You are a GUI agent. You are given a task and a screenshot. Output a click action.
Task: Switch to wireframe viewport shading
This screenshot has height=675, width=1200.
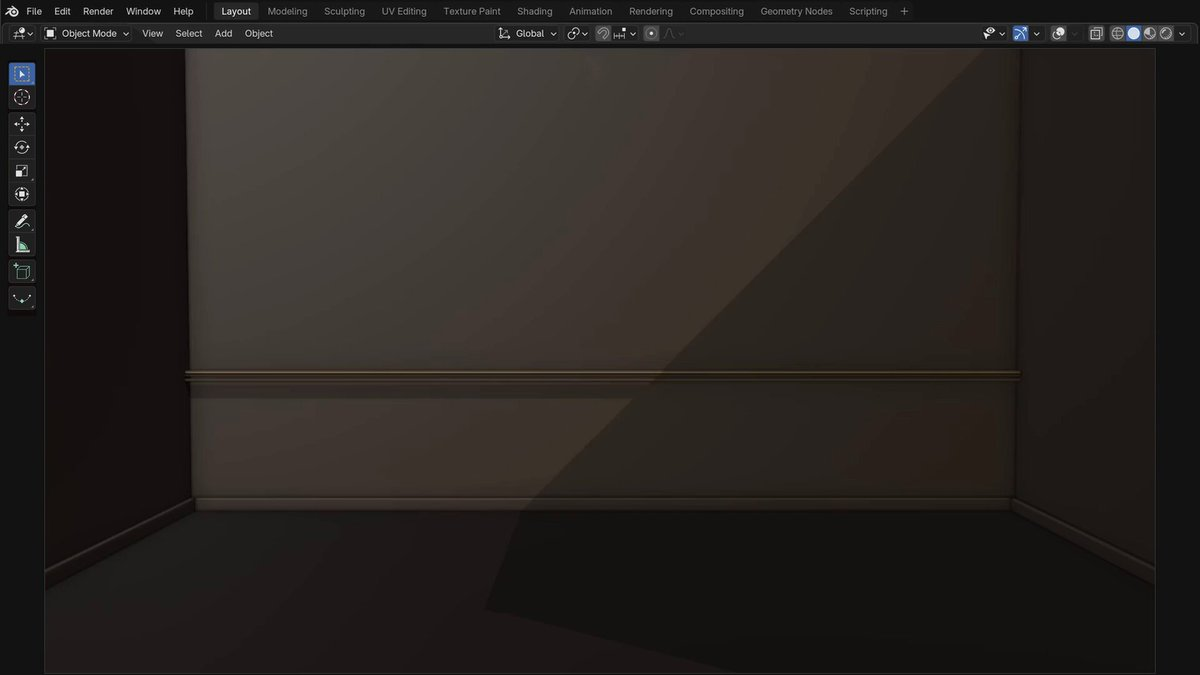coord(1118,33)
